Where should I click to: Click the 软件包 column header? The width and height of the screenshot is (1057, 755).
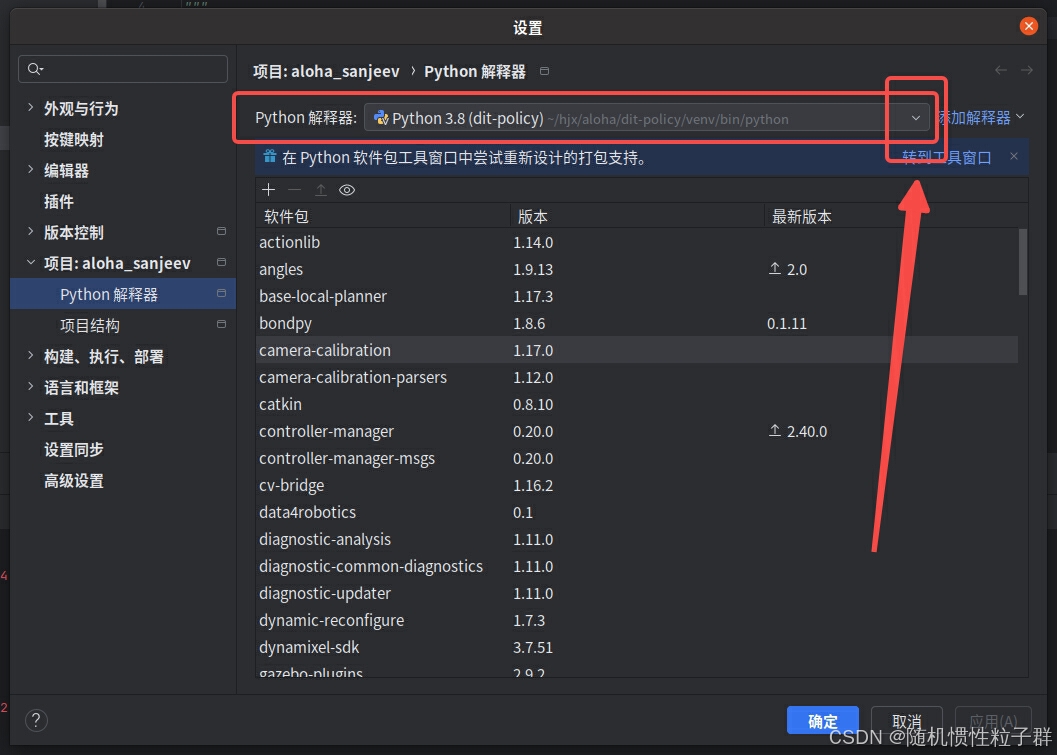point(382,216)
